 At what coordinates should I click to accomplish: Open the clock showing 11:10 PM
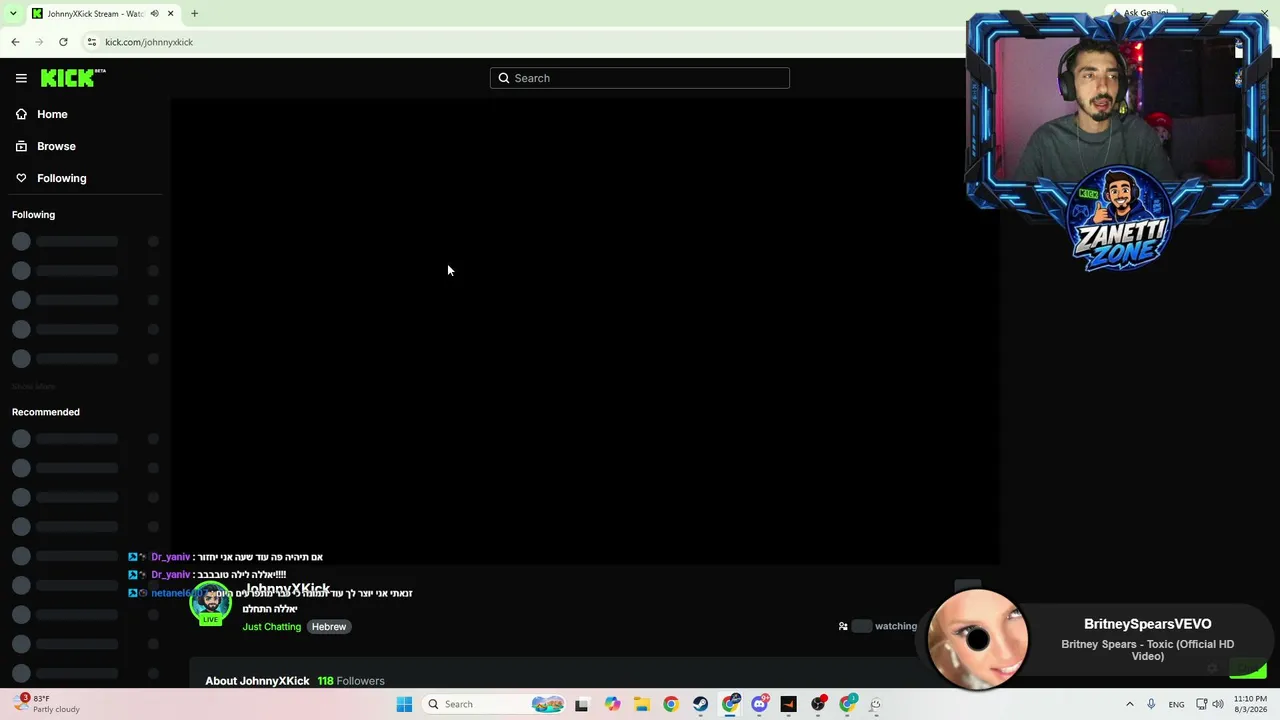pos(1250,704)
